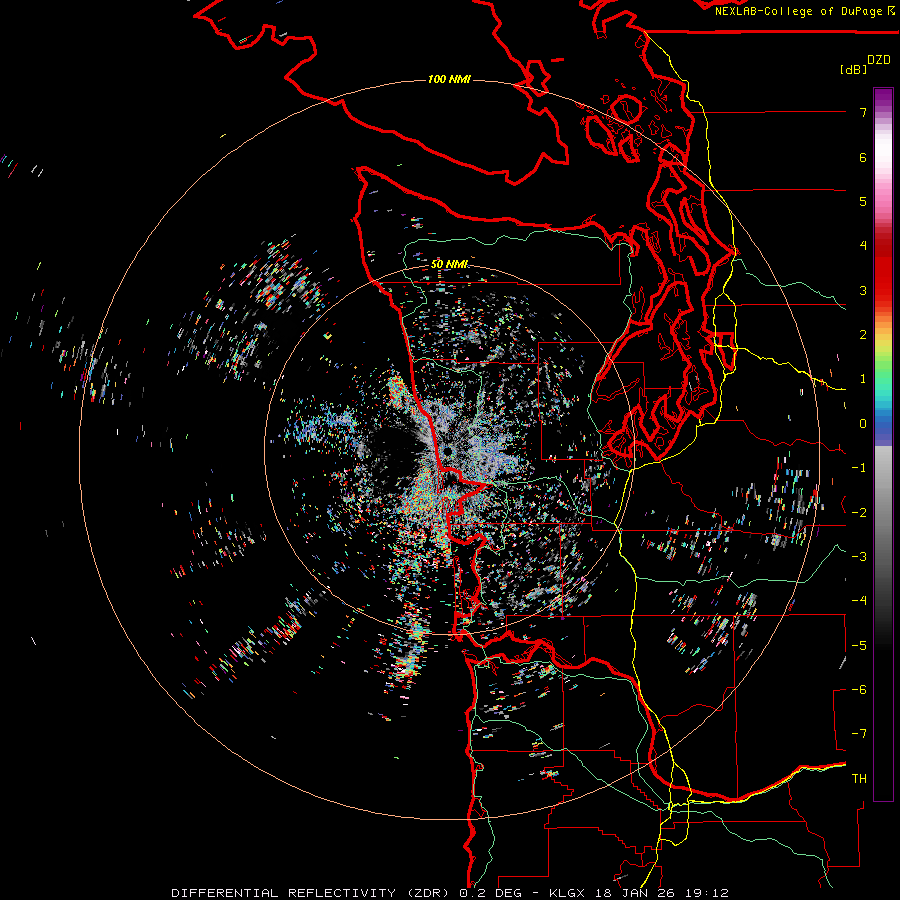Click the radar site dot at center

[x=447, y=452]
